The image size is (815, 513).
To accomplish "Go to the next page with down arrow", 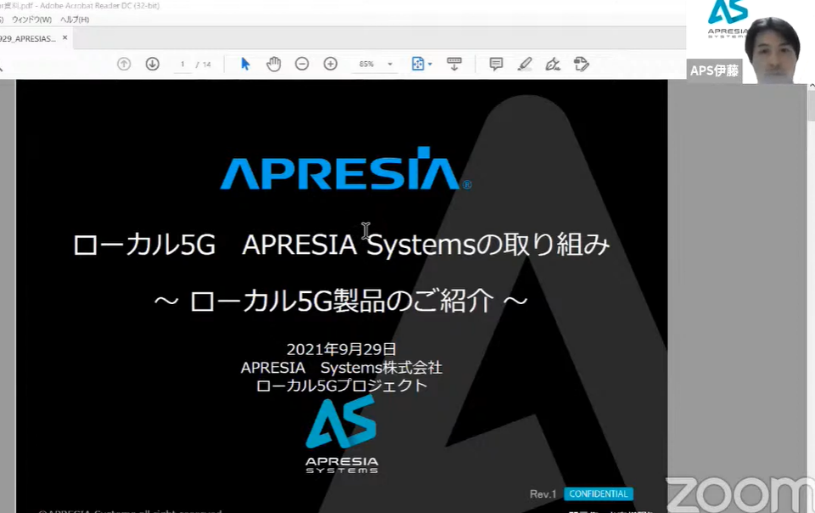I will [152, 64].
